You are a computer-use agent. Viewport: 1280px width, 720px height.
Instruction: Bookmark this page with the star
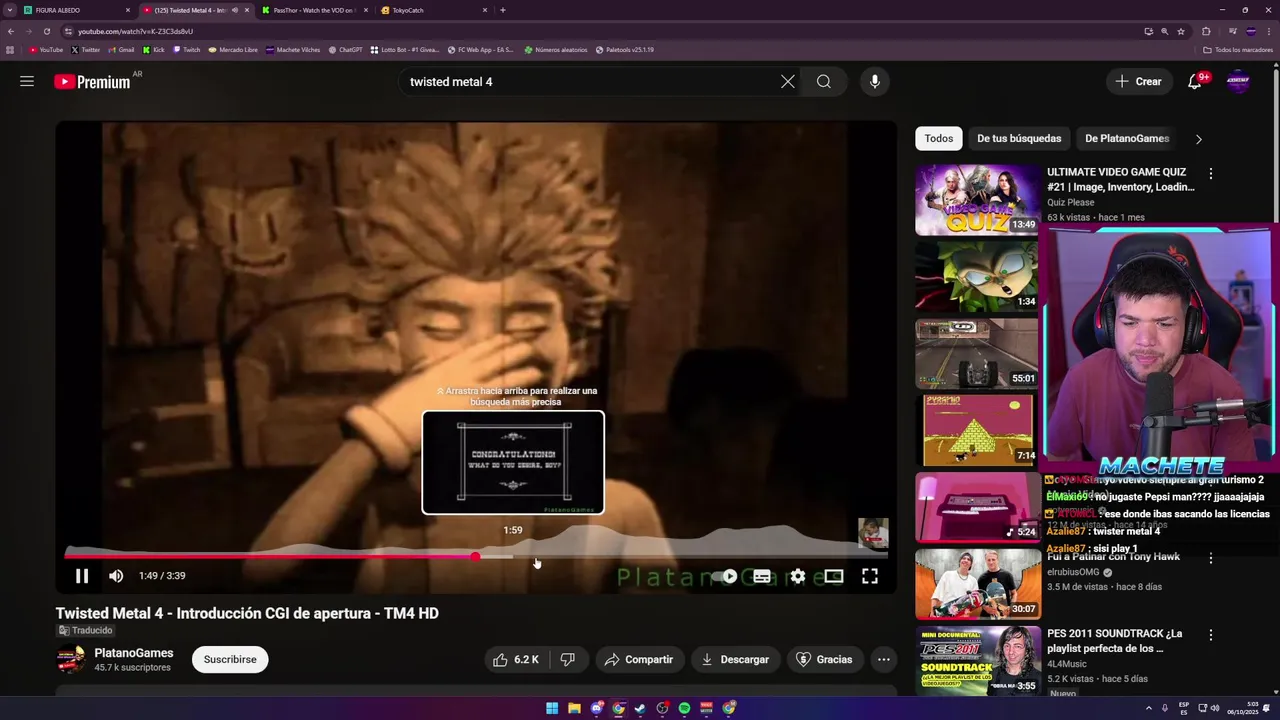click(x=1180, y=31)
